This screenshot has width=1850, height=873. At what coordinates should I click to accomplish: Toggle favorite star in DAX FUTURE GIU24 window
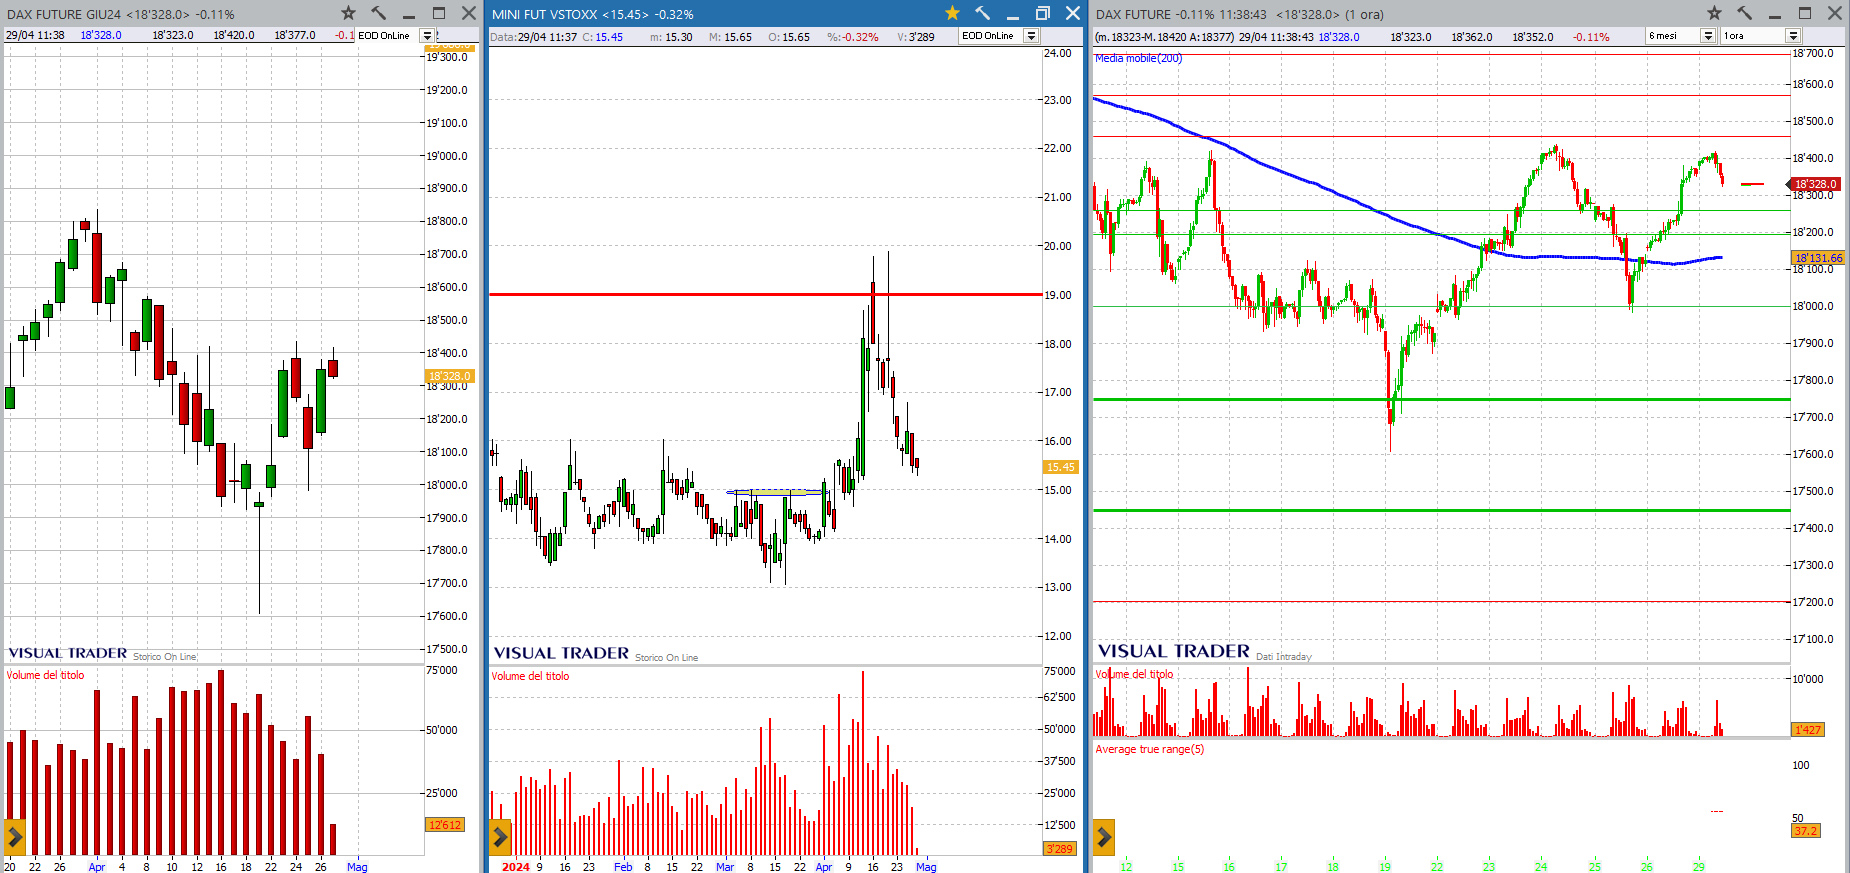click(348, 13)
